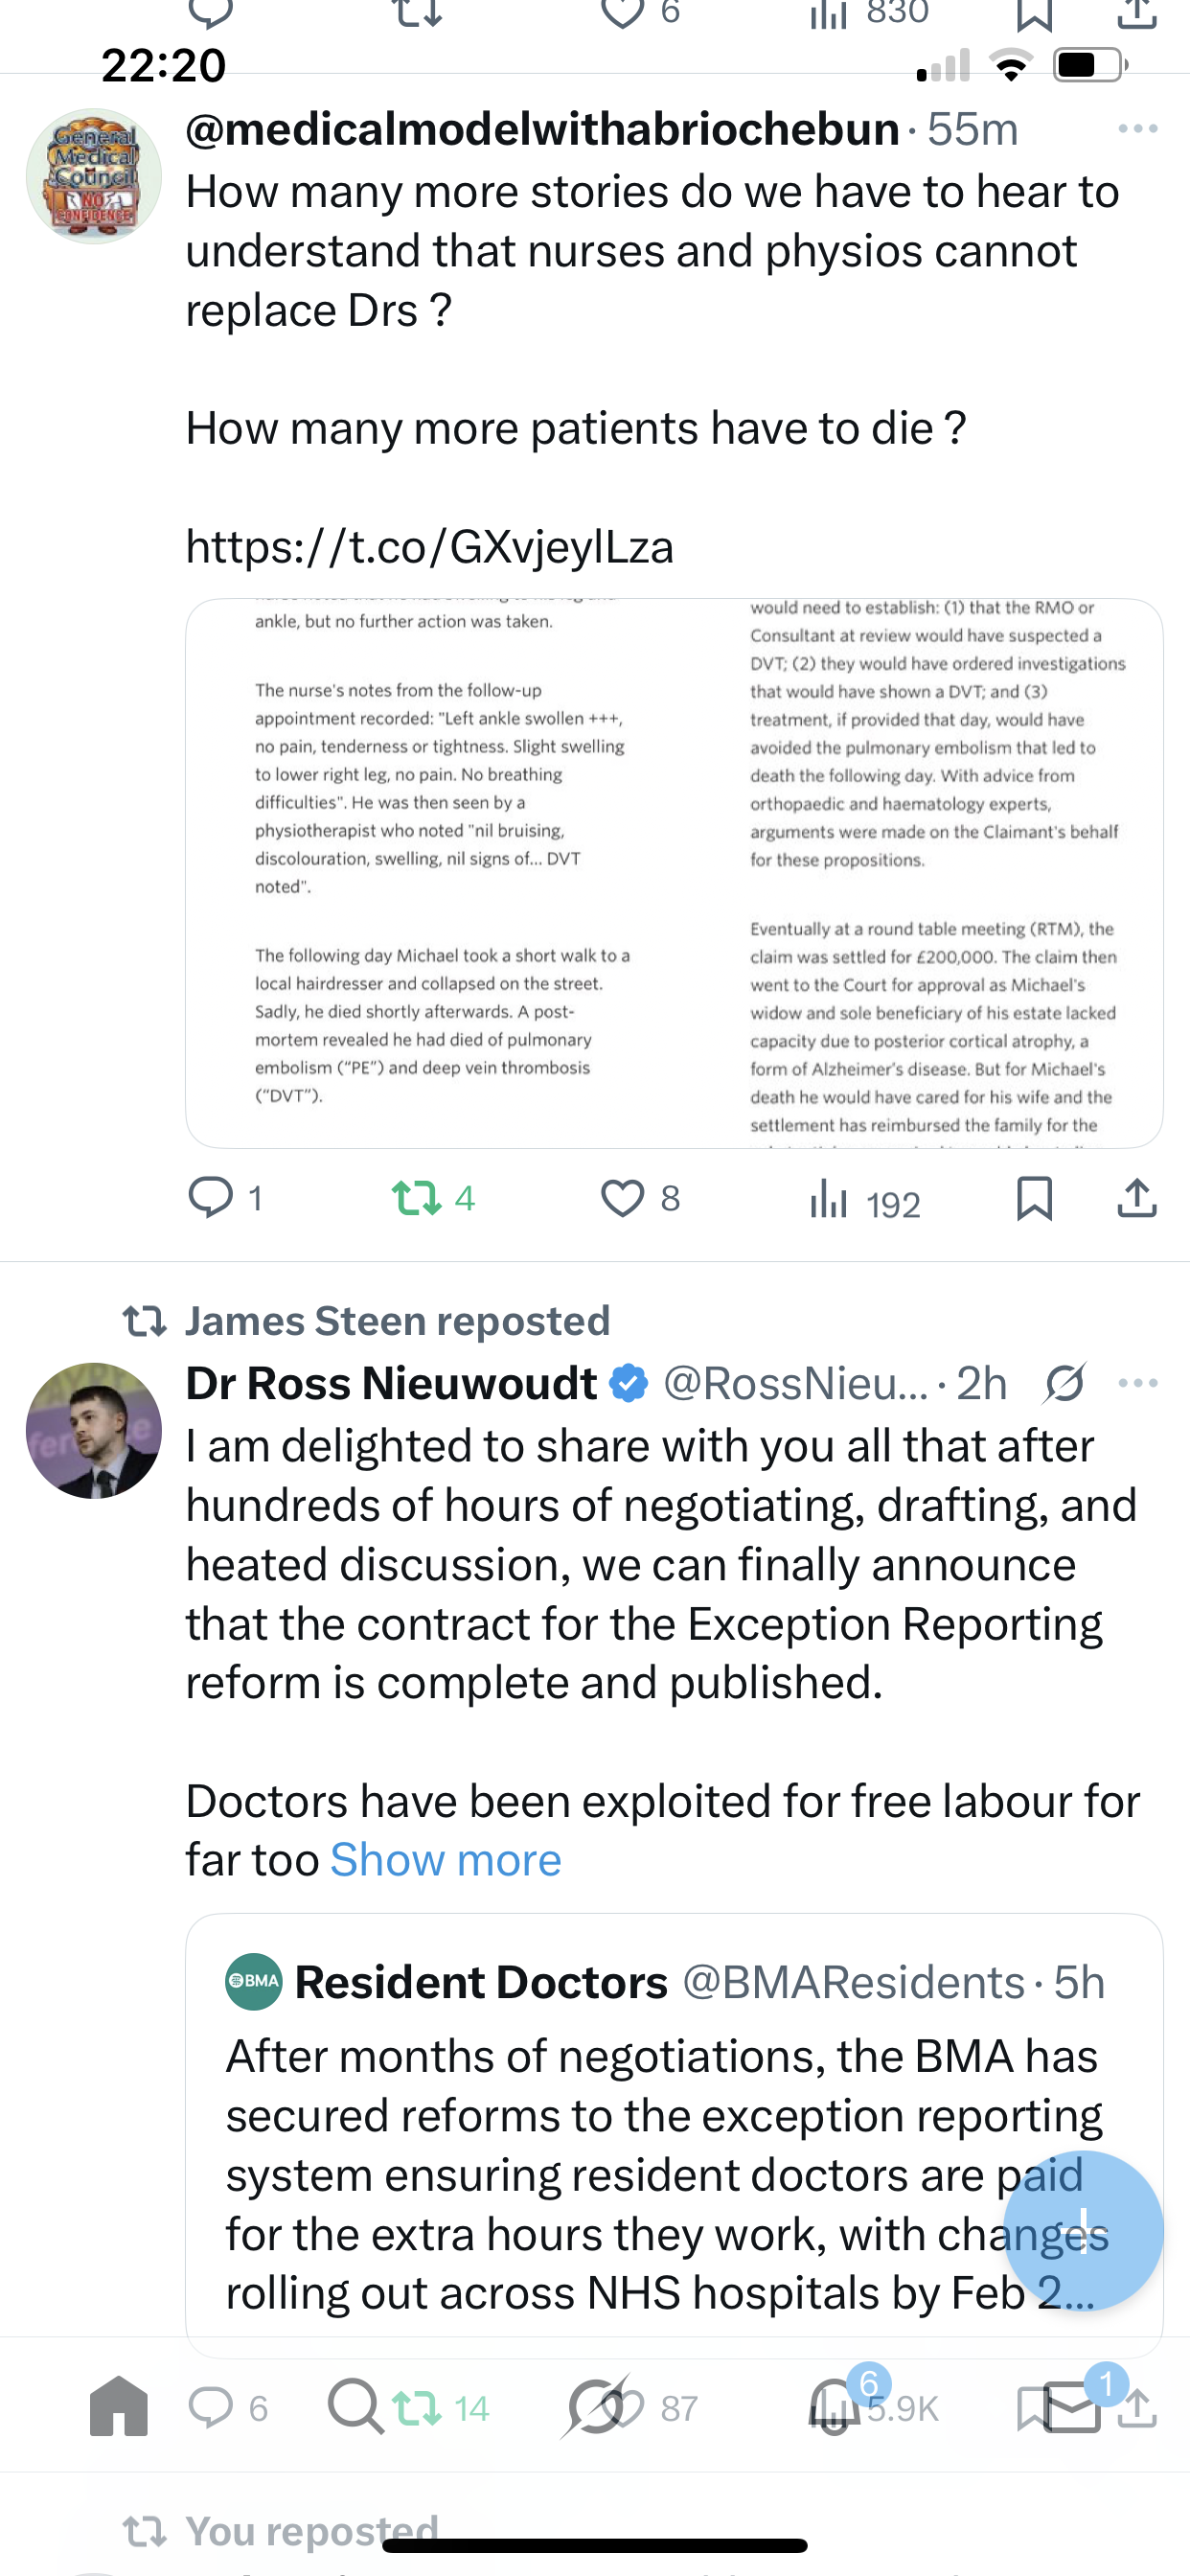
Task: Open the t.co/GXvjeylLza link
Action: pyautogui.click(x=430, y=547)
